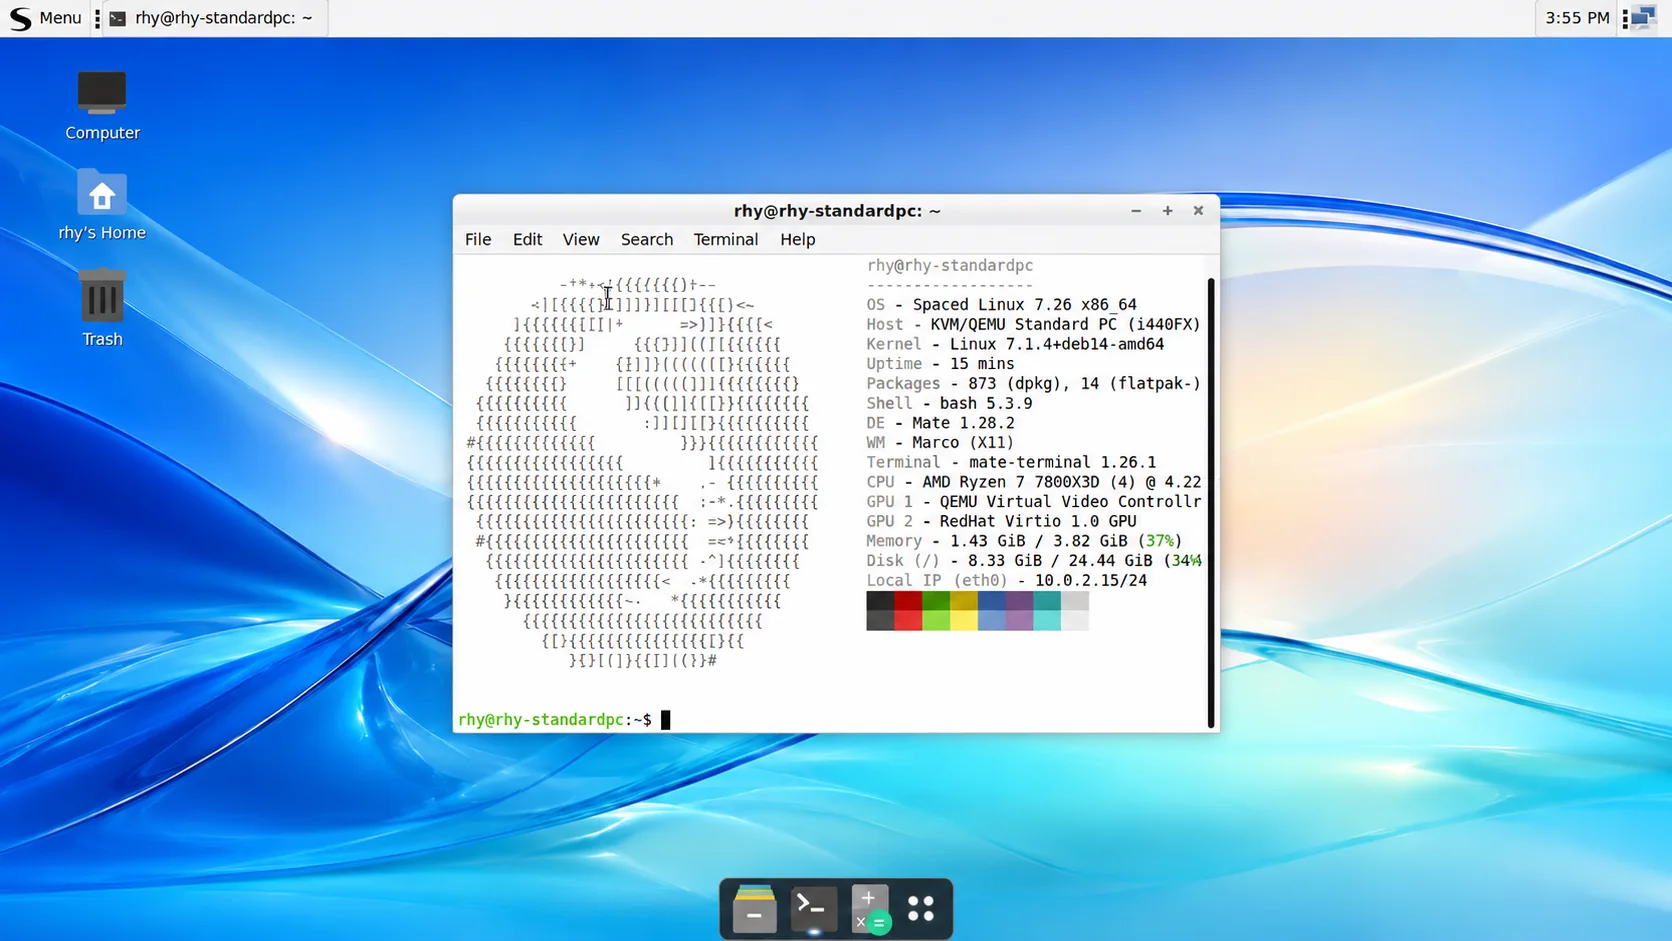Click the green color block in the terminal
The height and width of the screenshot is (941, 1672).
936,610
